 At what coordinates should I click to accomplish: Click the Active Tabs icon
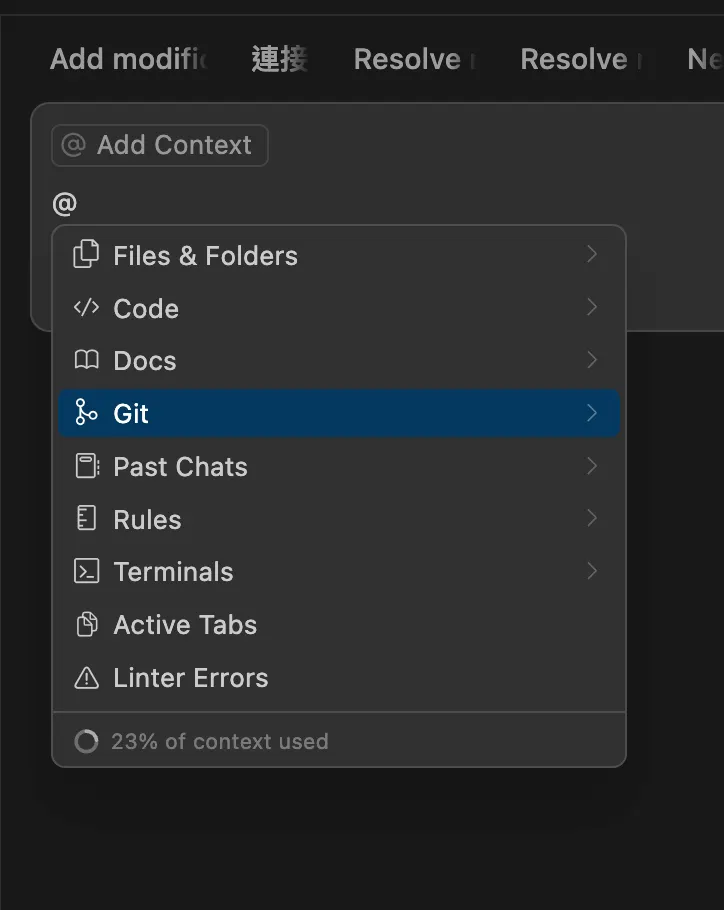pos(87,625)
